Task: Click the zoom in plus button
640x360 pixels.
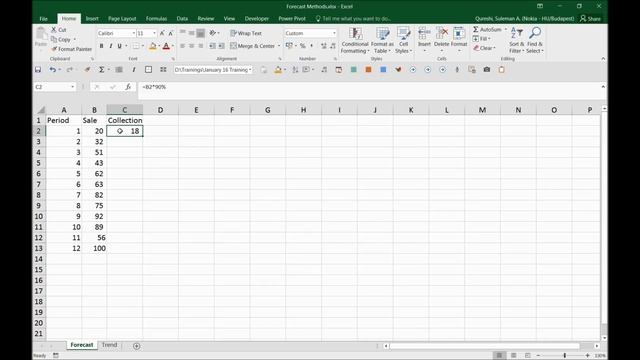Action: coord(587,356)
